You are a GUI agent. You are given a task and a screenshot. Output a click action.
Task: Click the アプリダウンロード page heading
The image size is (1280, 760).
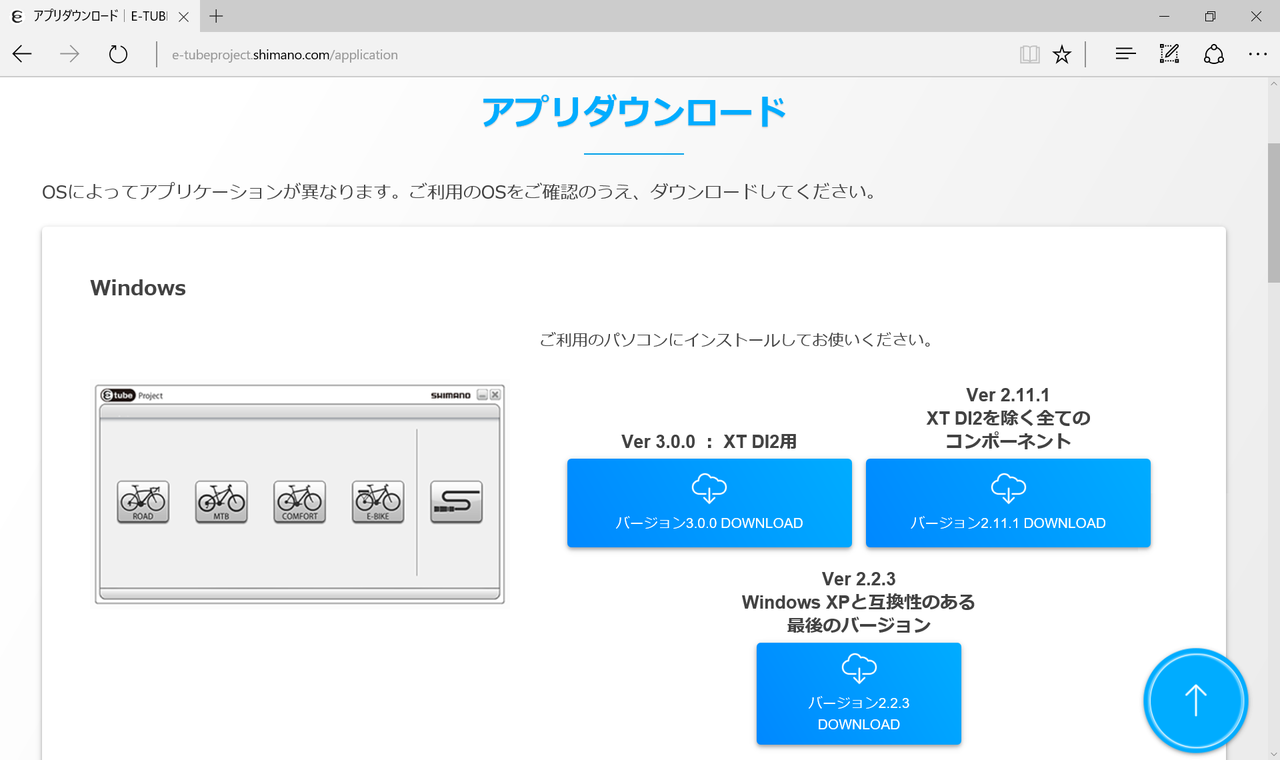tap(634, 112)
